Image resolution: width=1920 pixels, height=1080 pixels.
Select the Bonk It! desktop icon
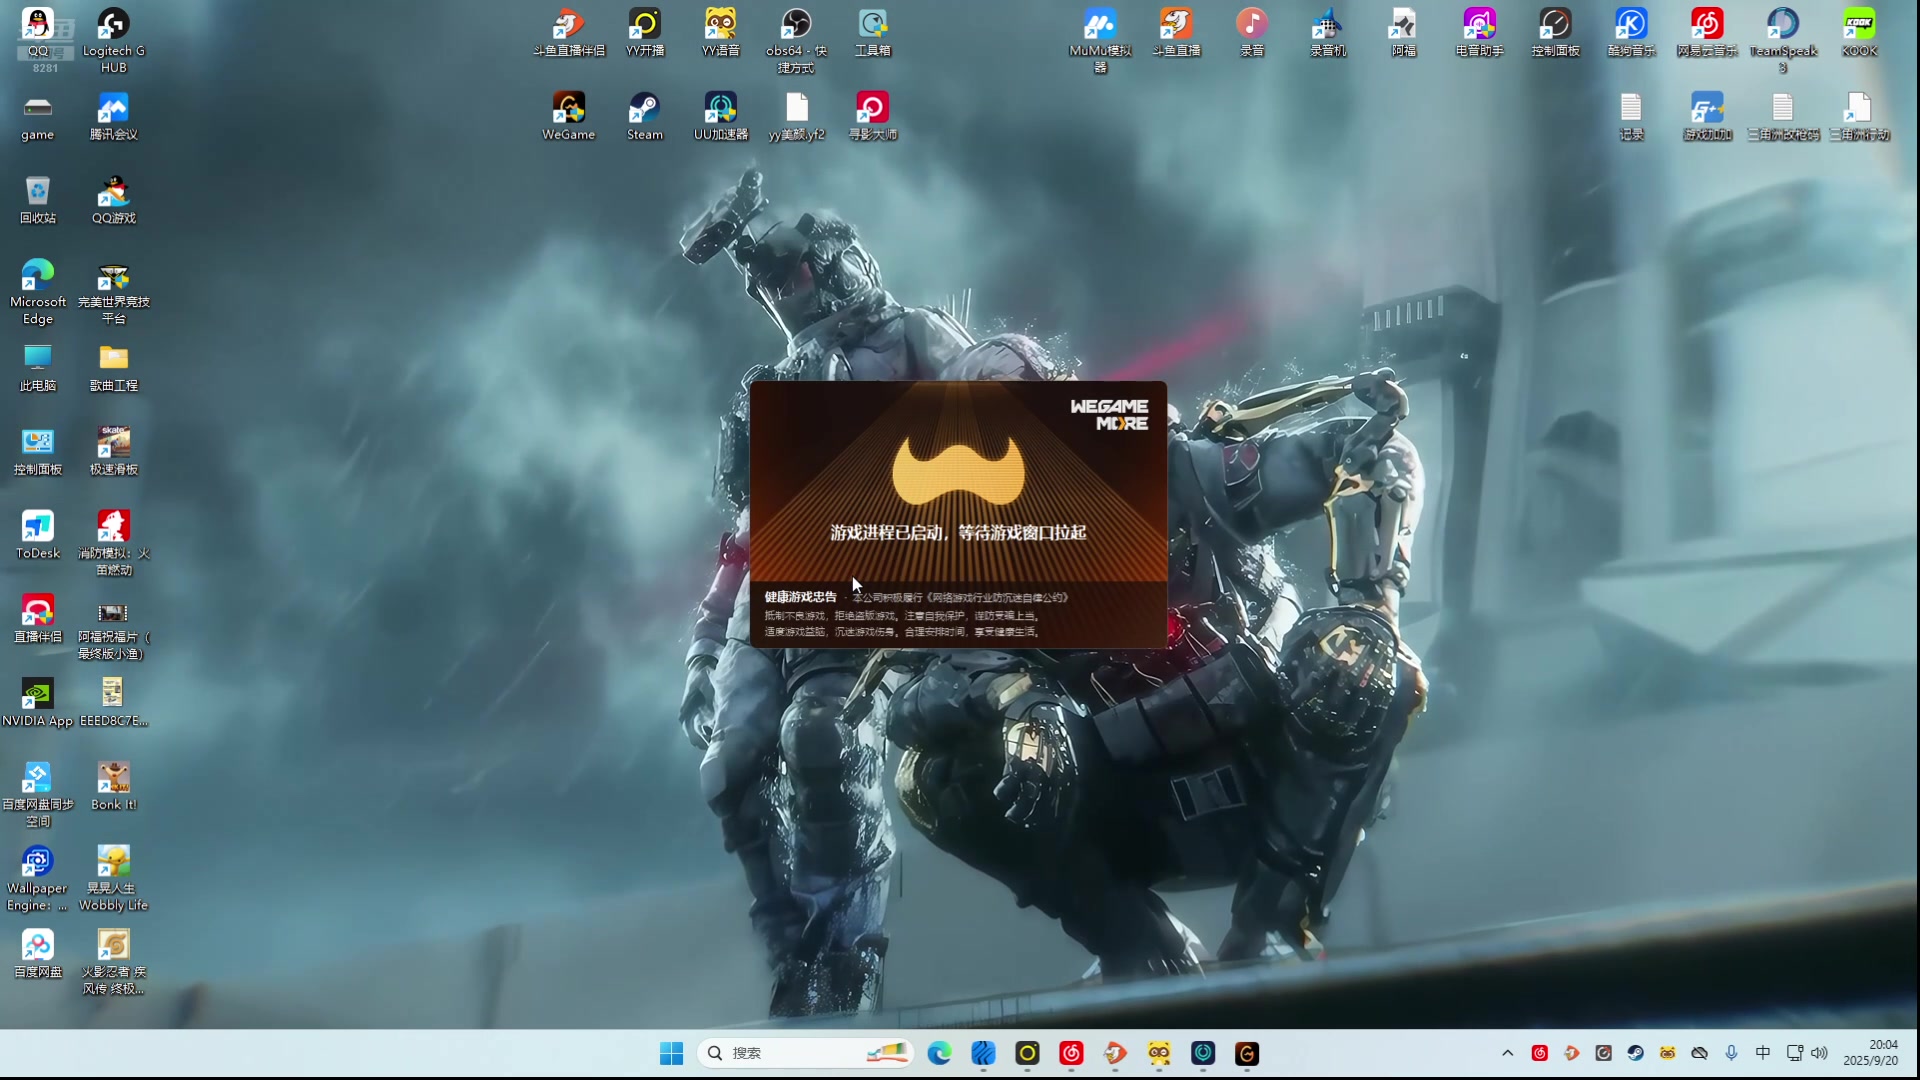(x=113, y=787)
